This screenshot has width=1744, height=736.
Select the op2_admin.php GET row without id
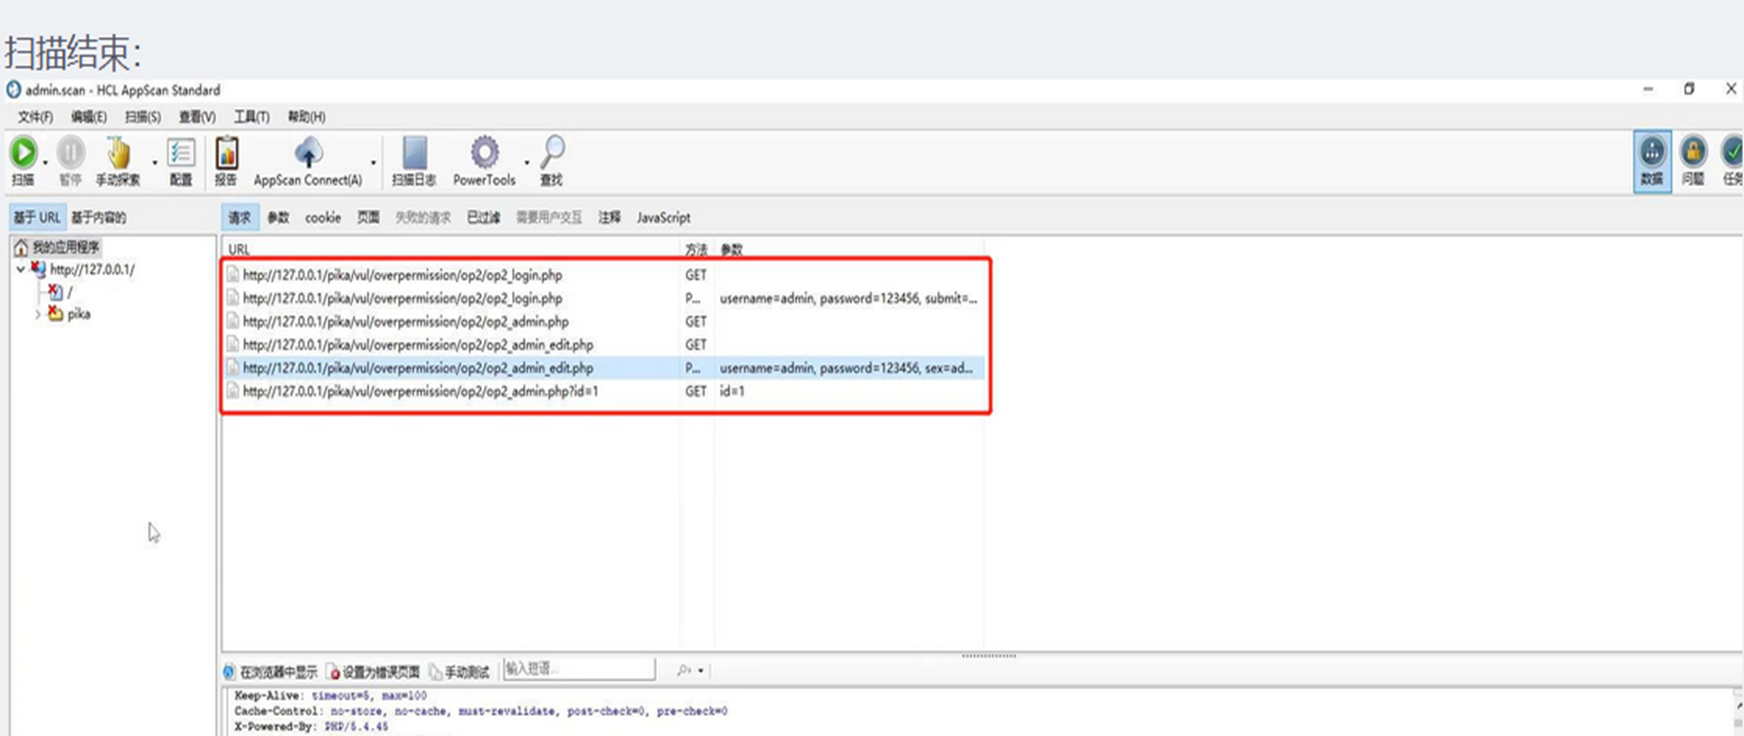[603, 321]
